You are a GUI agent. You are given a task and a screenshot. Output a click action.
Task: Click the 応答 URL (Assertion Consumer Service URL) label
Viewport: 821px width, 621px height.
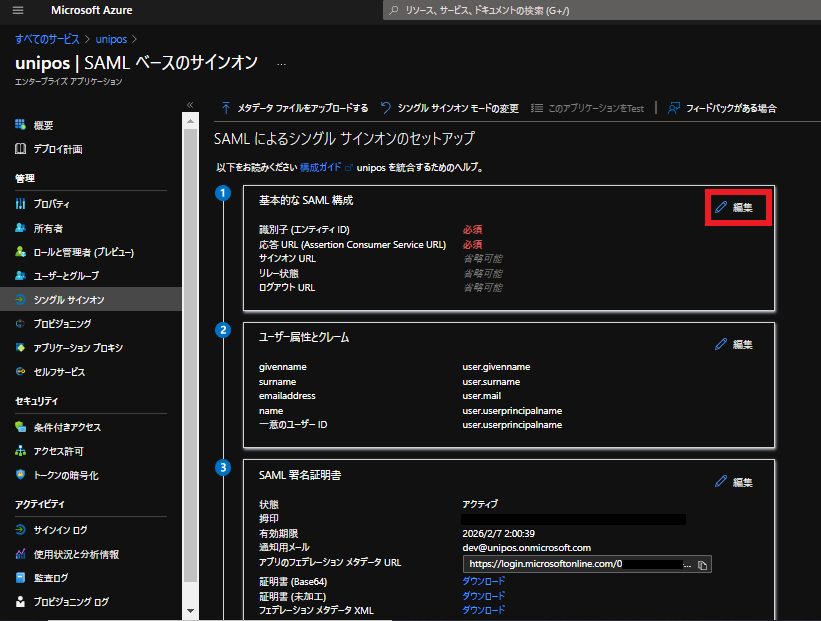coord(352,244)
